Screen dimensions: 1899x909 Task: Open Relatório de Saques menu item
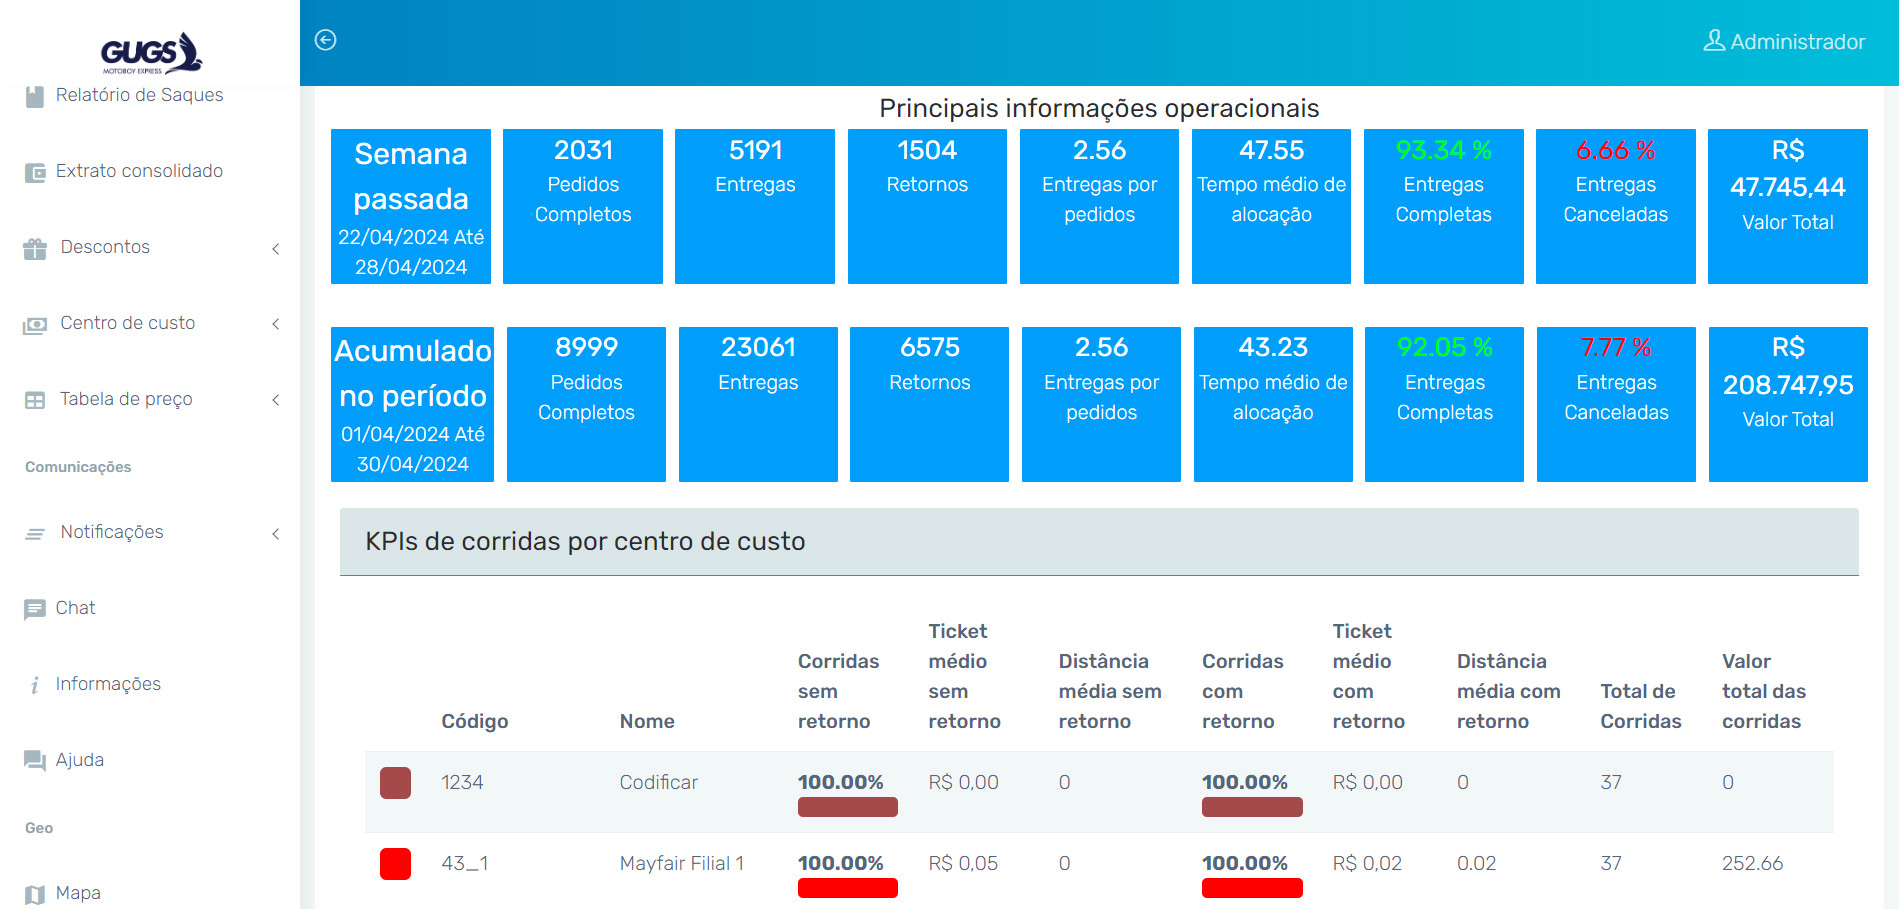tap(139, 95)
